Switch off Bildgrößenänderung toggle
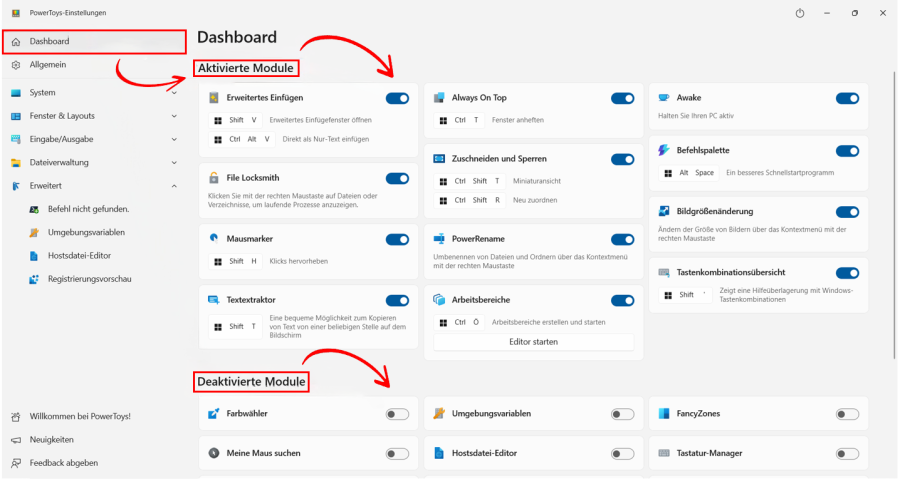The height and width of the screenshot is (479, 900). point(847,212)
